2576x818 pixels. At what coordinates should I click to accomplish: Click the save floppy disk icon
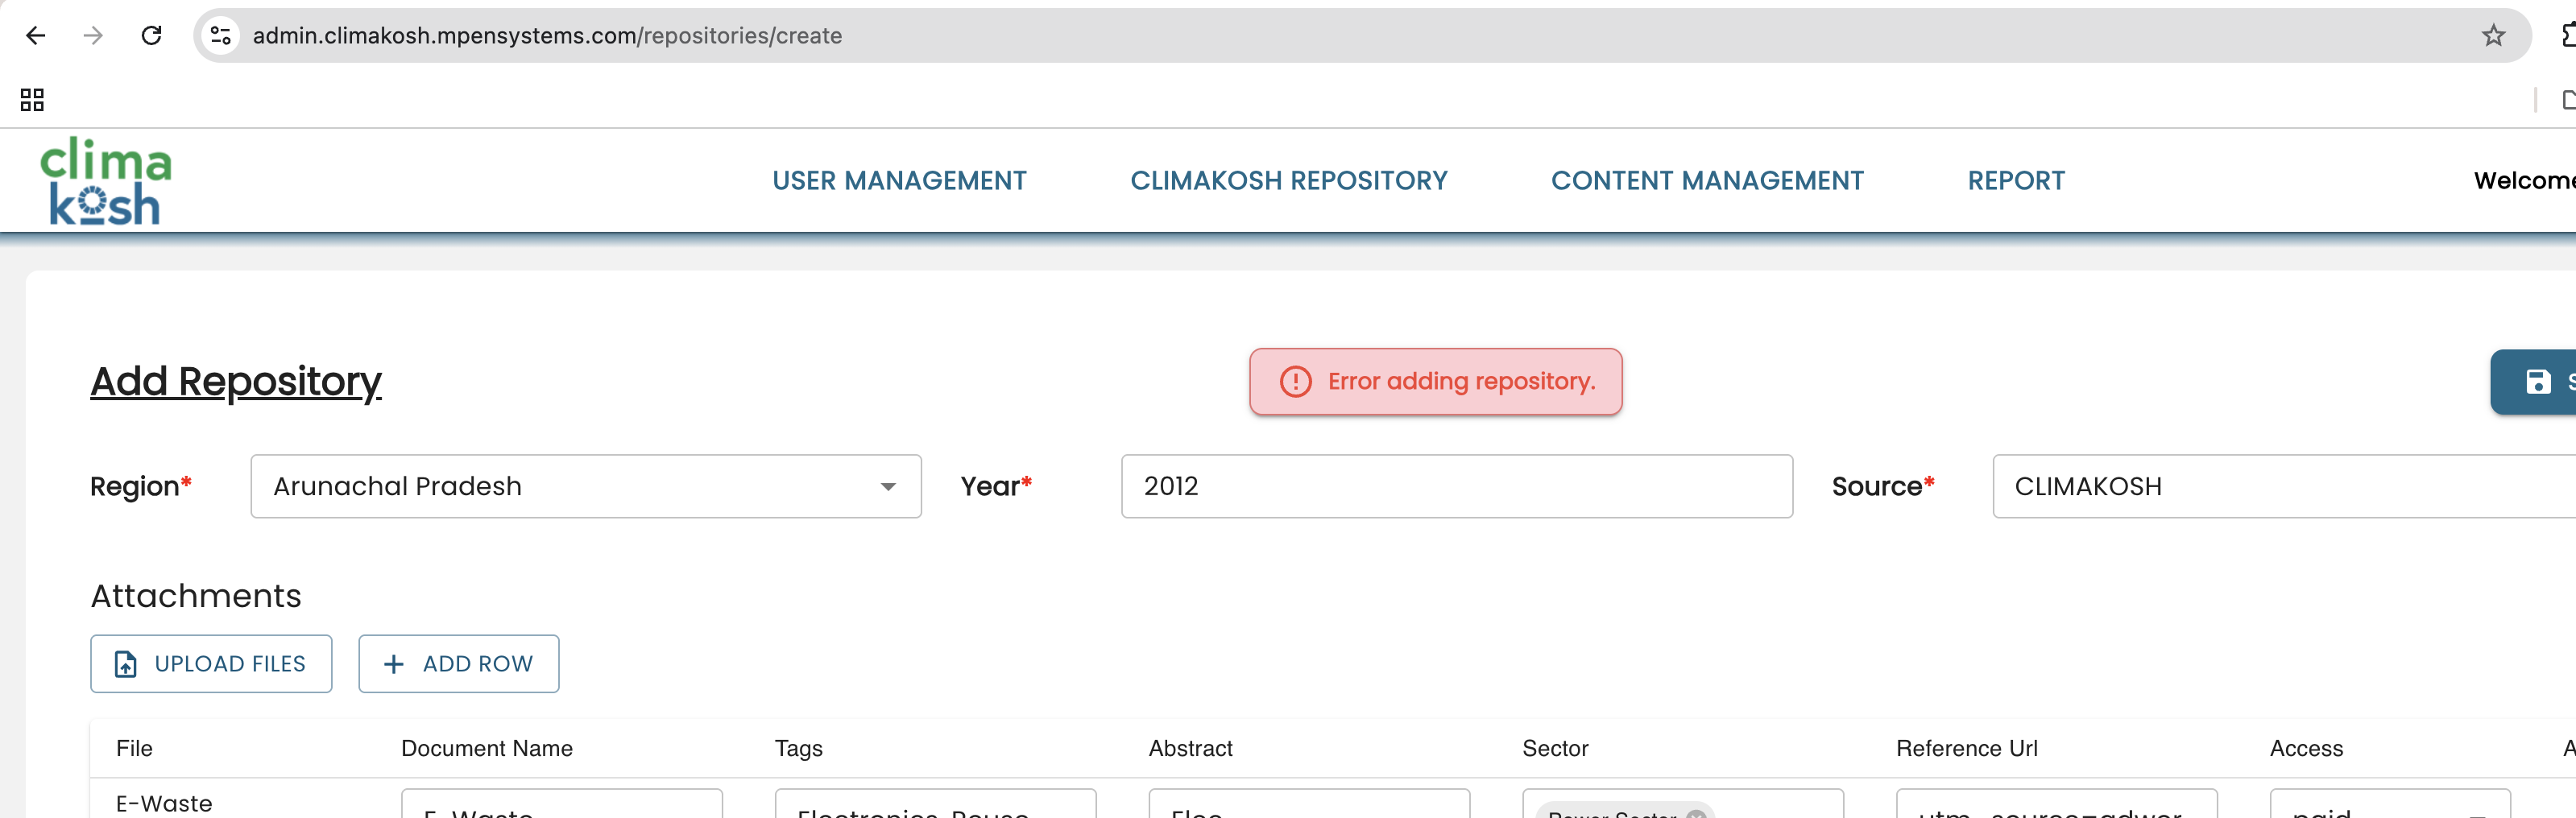[2538, 382]
